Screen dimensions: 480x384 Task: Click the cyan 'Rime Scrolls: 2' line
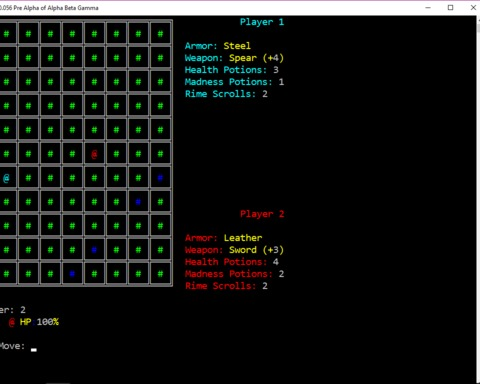tap(226, 94)
